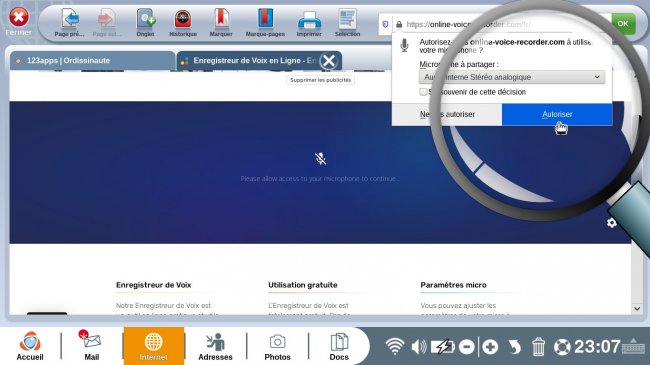Click the blue Autoriser button
650x365 pixels.
pos(557,114)
